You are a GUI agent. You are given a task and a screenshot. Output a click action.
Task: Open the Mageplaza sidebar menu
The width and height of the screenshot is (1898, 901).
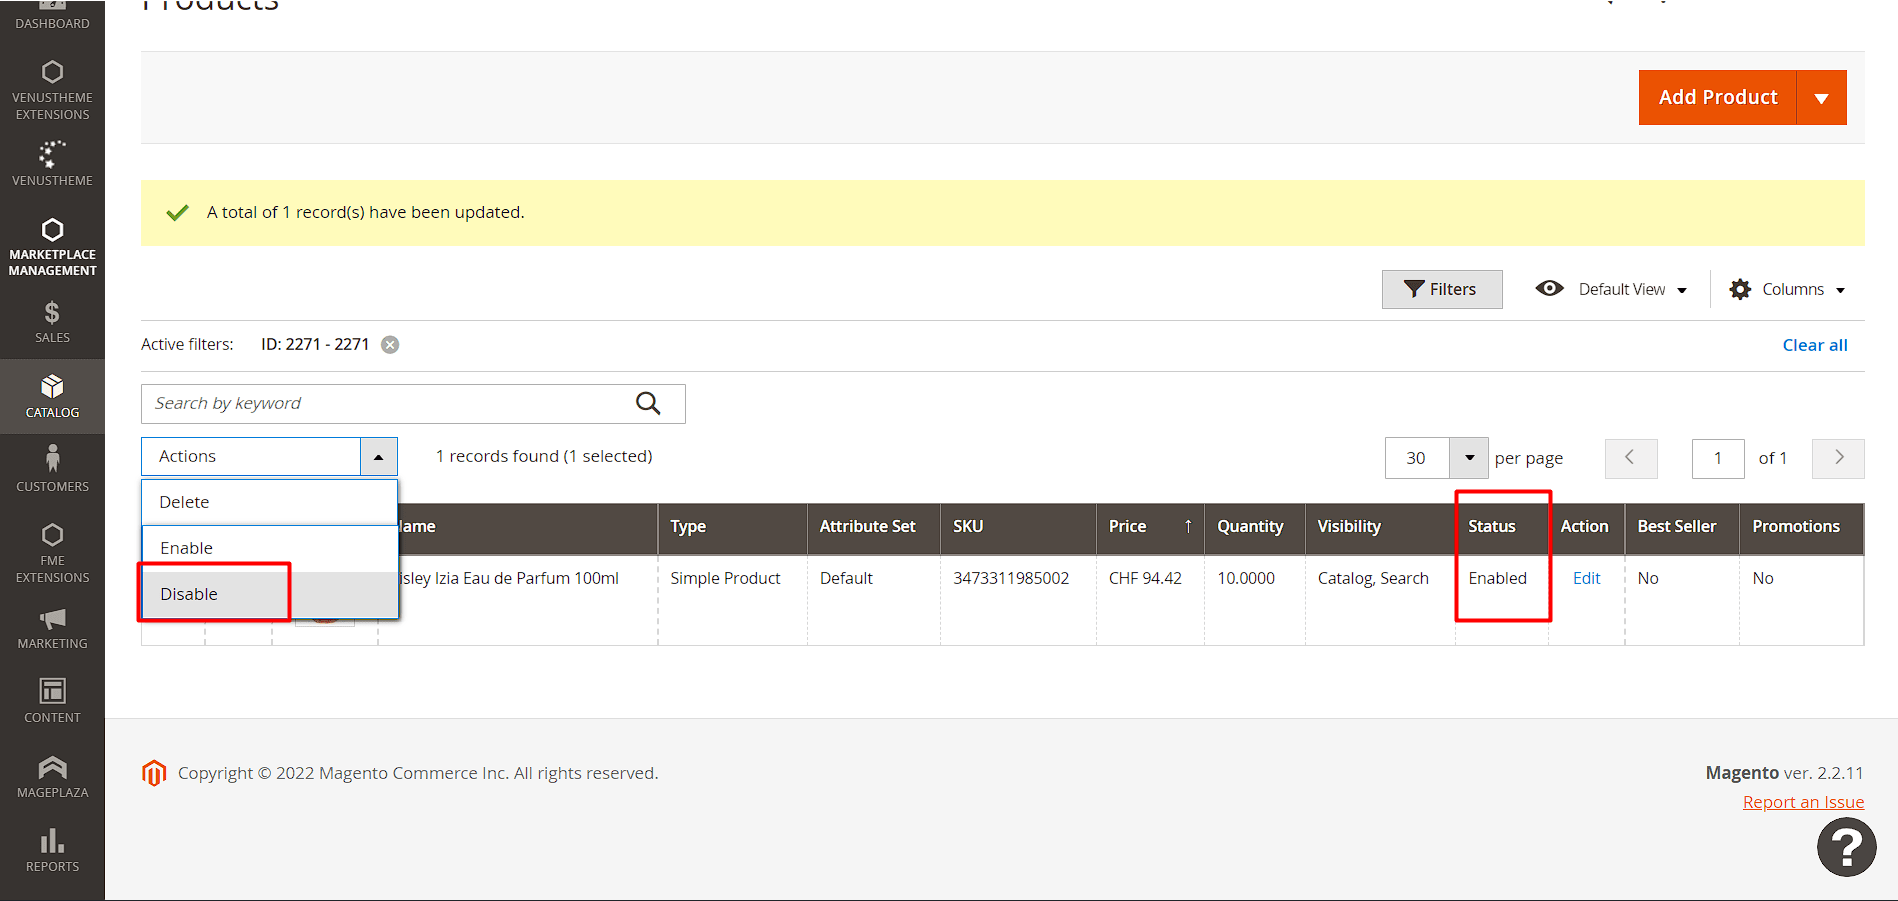pos(52,777)
